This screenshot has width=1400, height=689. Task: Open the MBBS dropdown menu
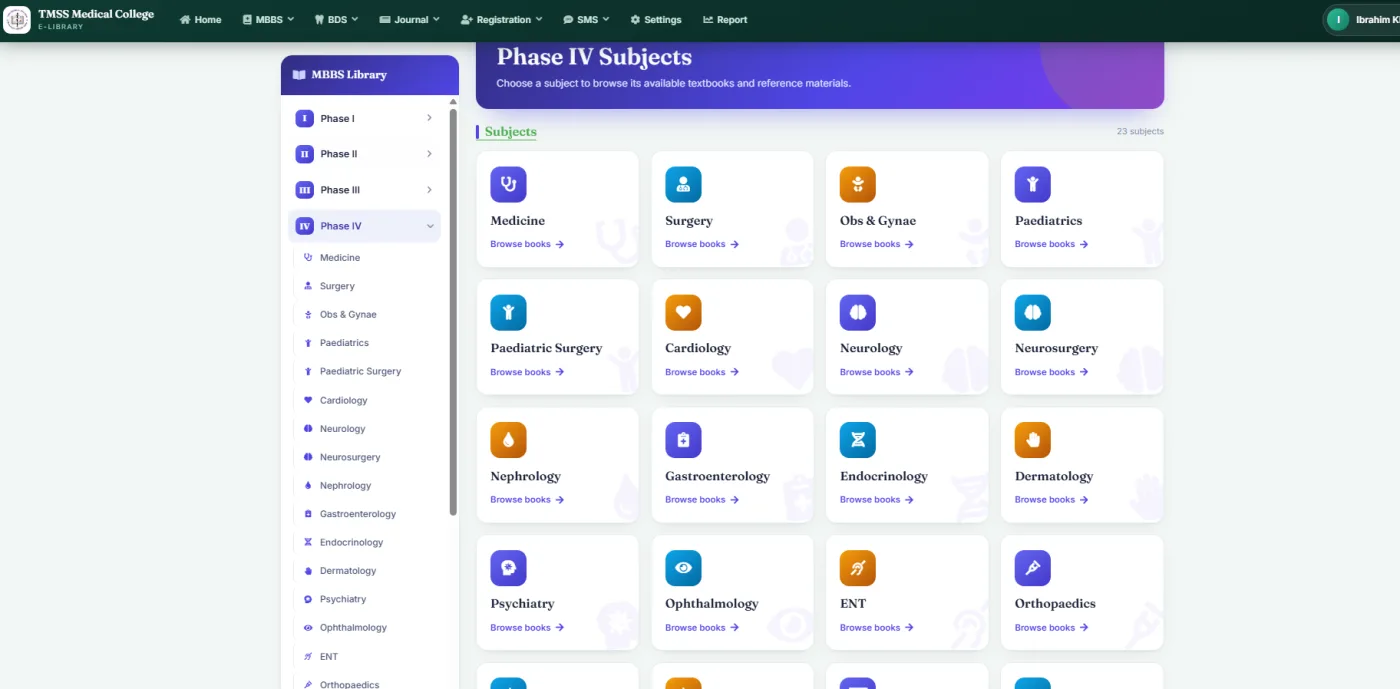tap(268, 20)
